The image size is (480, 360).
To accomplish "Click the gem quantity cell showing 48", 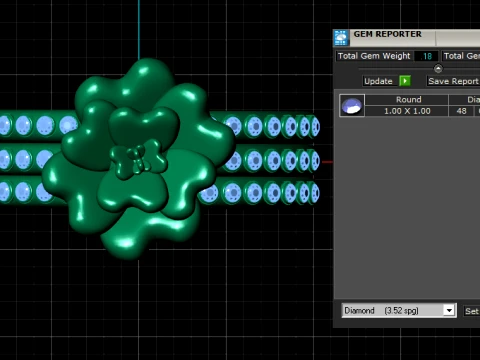I will pyautogui.click(x=461, y=111).
